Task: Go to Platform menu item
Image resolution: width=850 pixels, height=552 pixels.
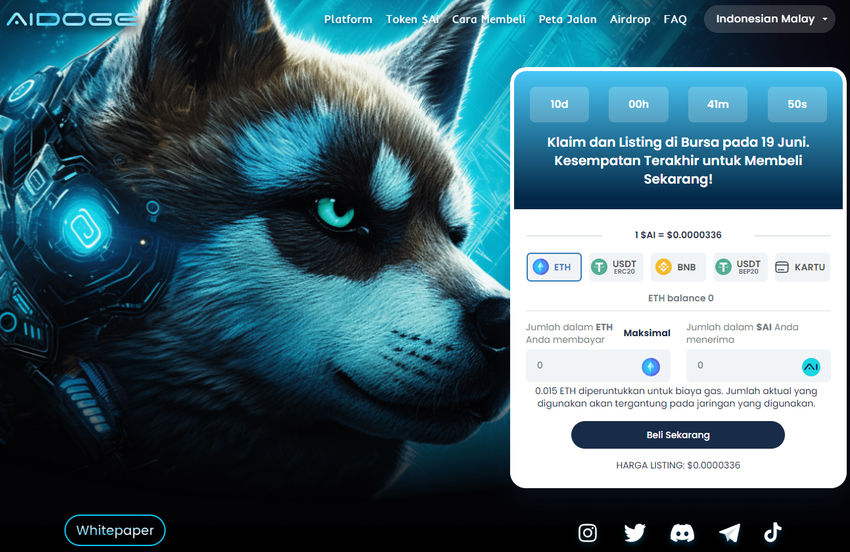Action: [x=348, y=20]
